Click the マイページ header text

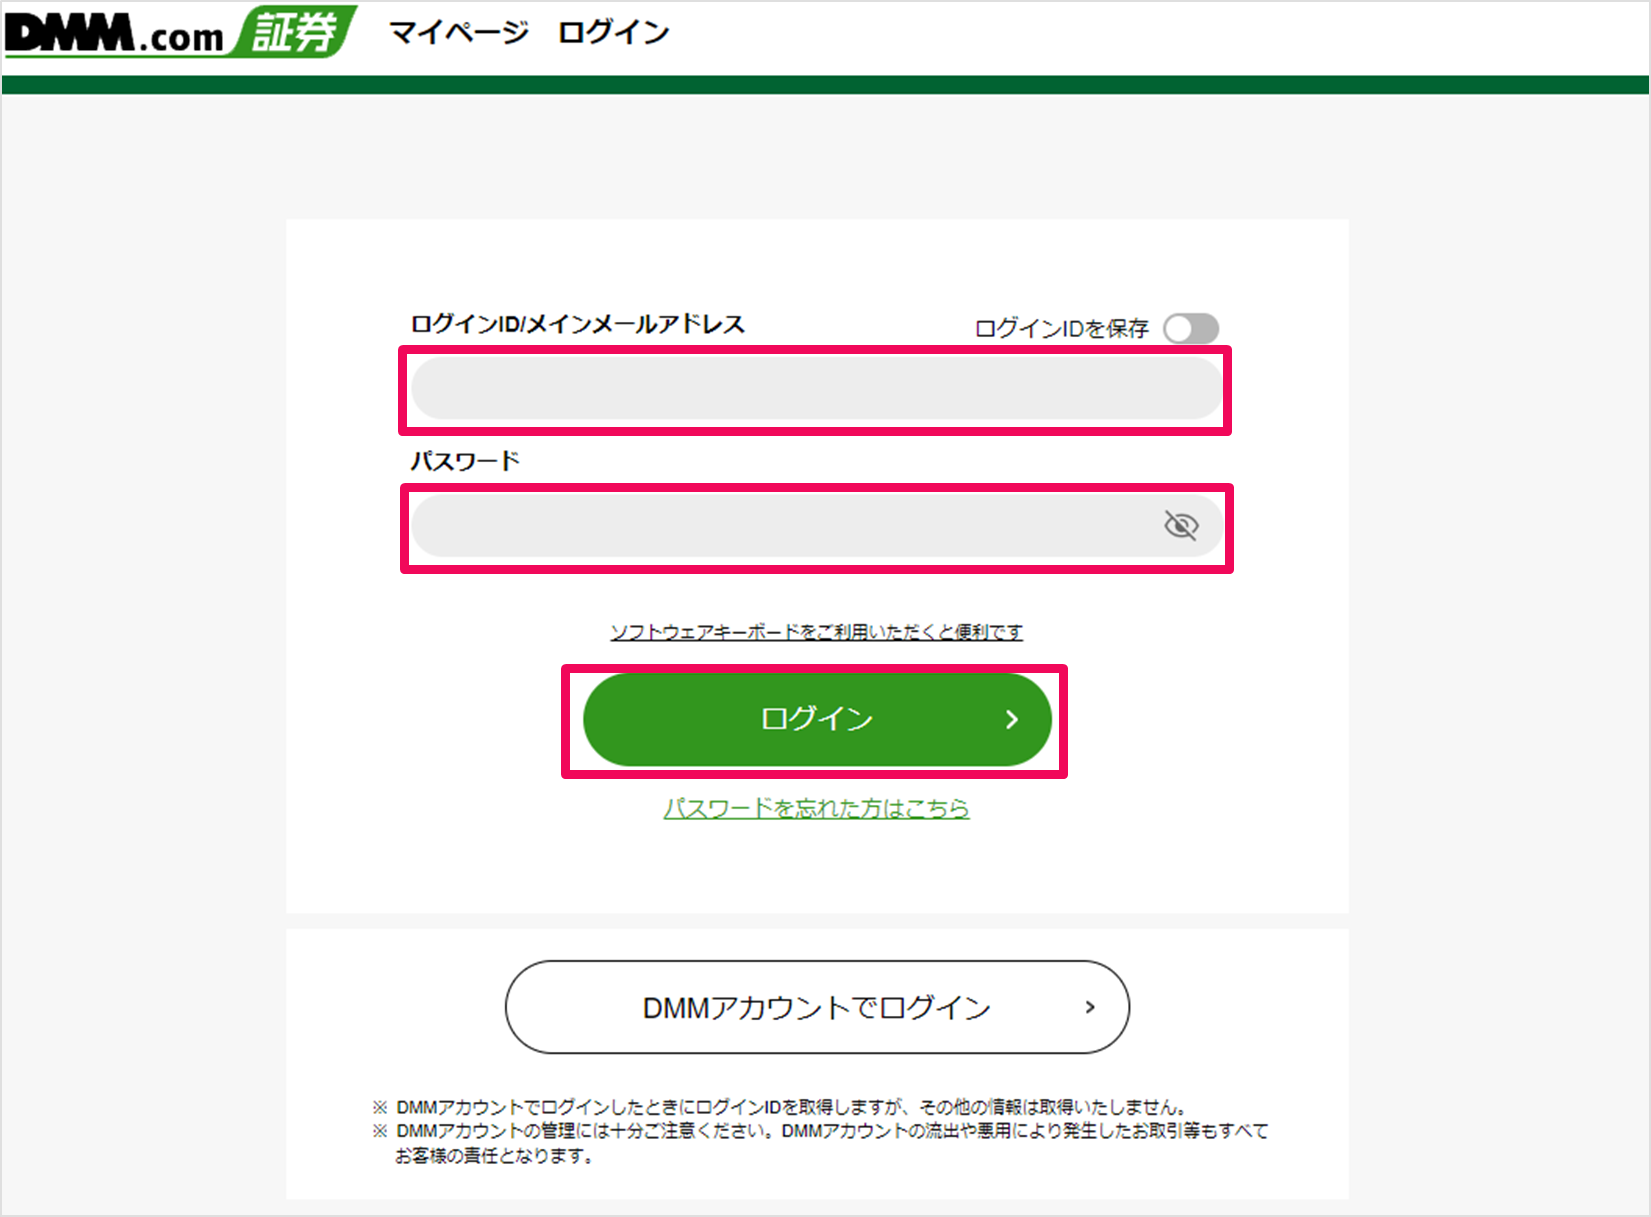(459, 33)
